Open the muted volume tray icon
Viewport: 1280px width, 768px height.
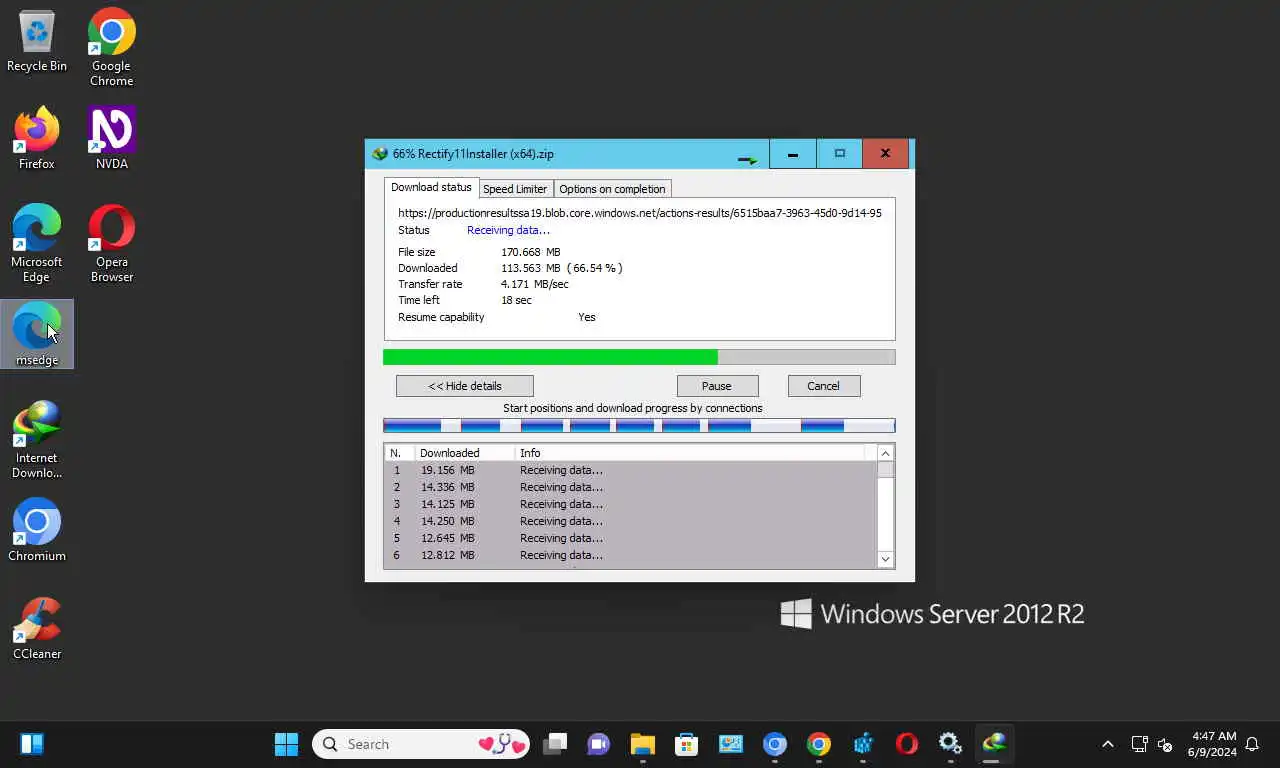pos(1165,744)
